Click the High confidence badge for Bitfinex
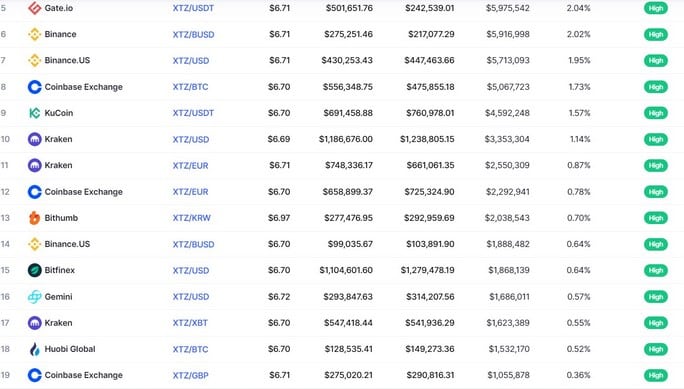The width and height of the screenshot is (684, 389). [x=656, y=270]
